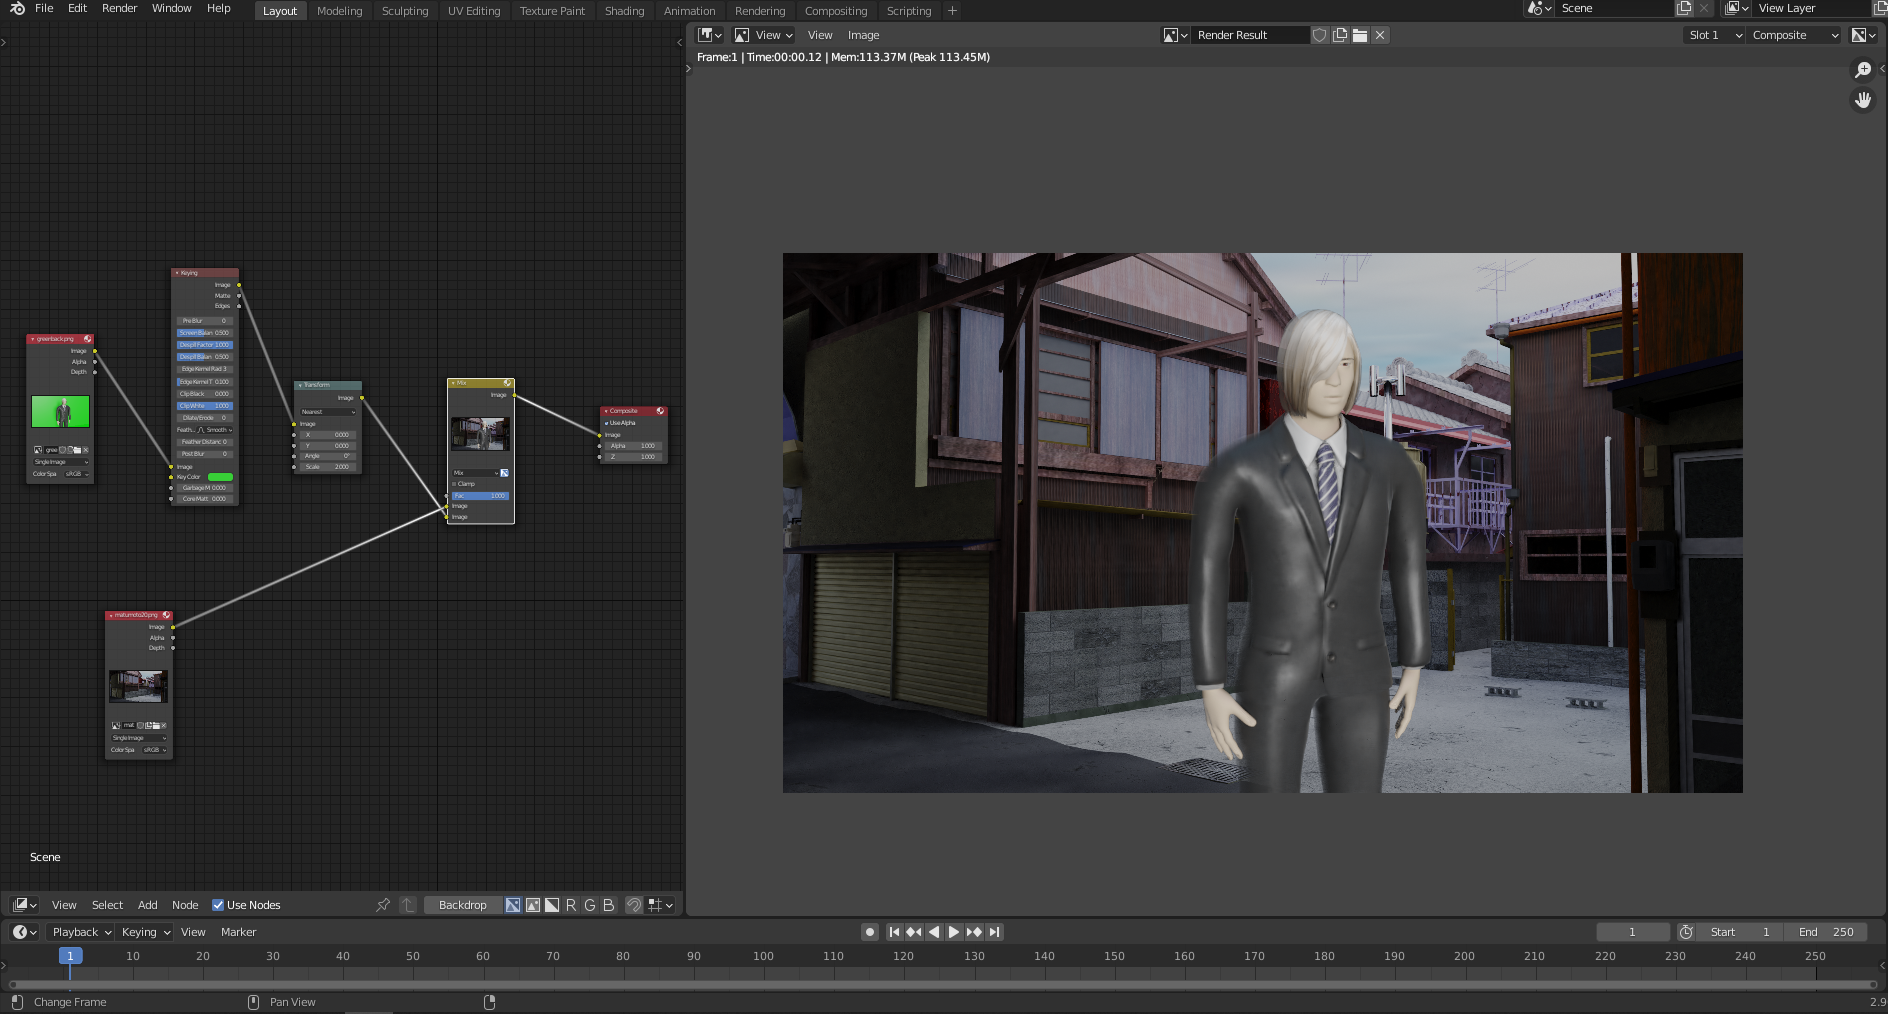
Task: Open the Playback dropdown in timeline
Action: click(81, 932)
